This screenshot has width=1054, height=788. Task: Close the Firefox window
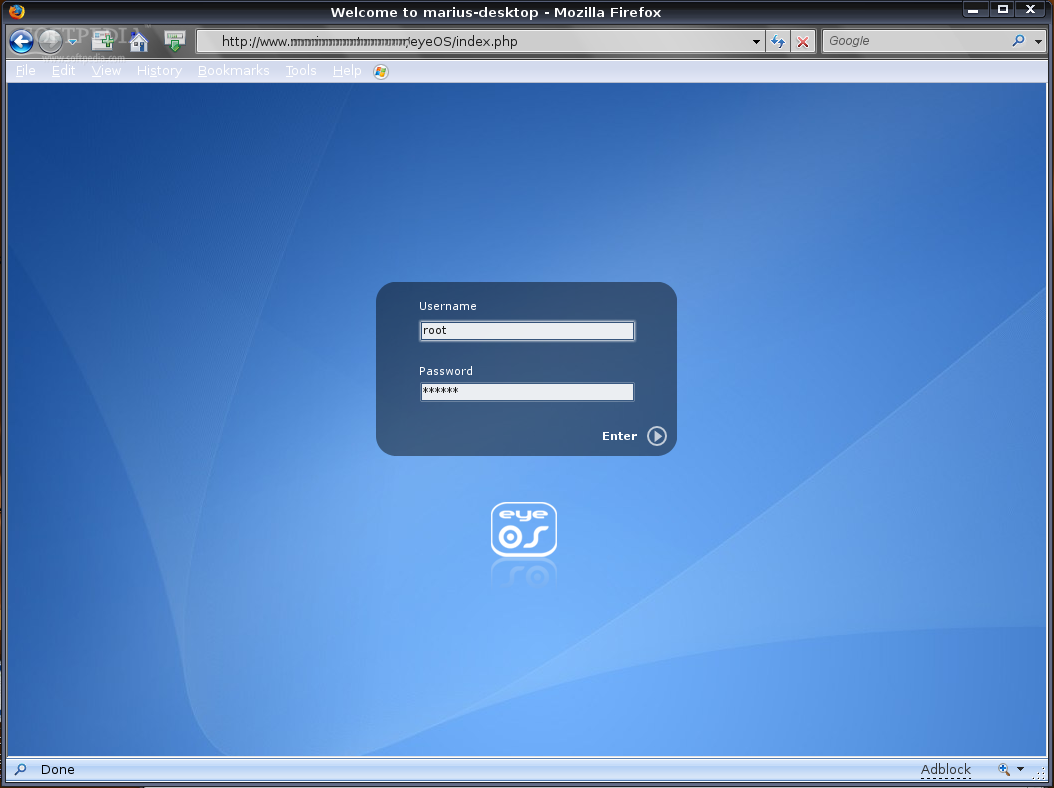point(1031,9)
